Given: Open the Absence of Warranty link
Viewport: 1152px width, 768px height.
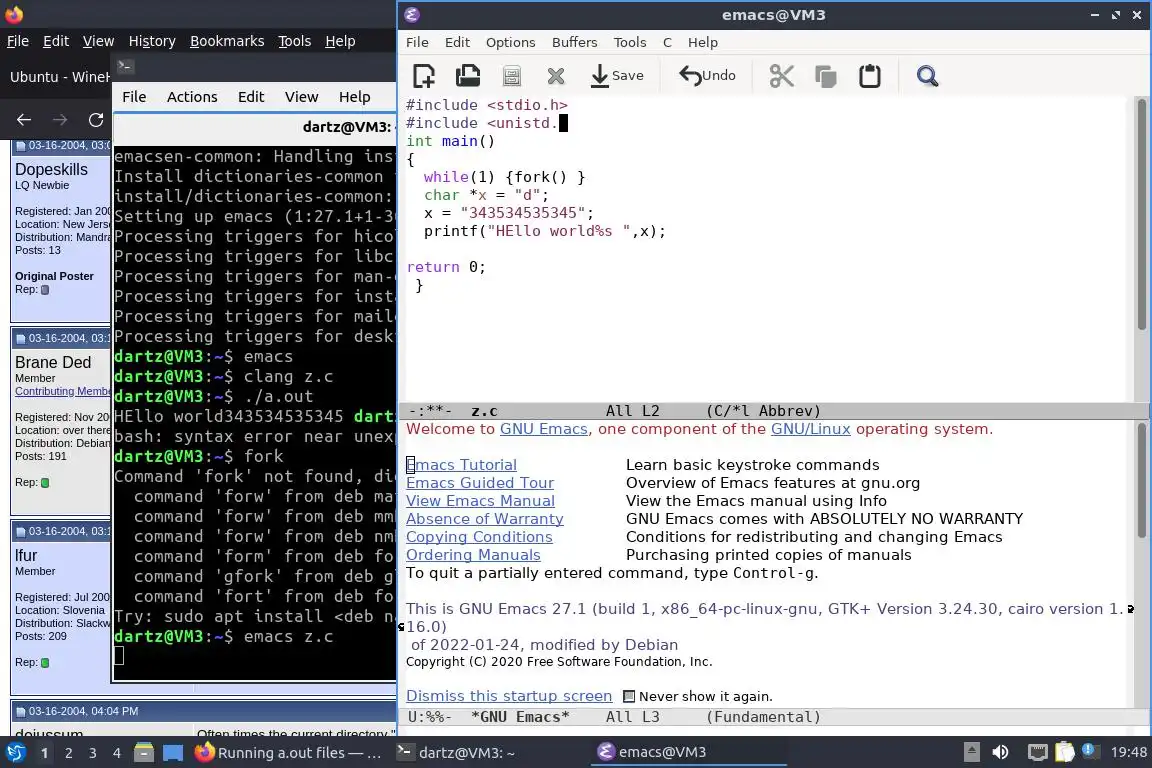Looking at the screenshot, I should [x=485, y=519].
